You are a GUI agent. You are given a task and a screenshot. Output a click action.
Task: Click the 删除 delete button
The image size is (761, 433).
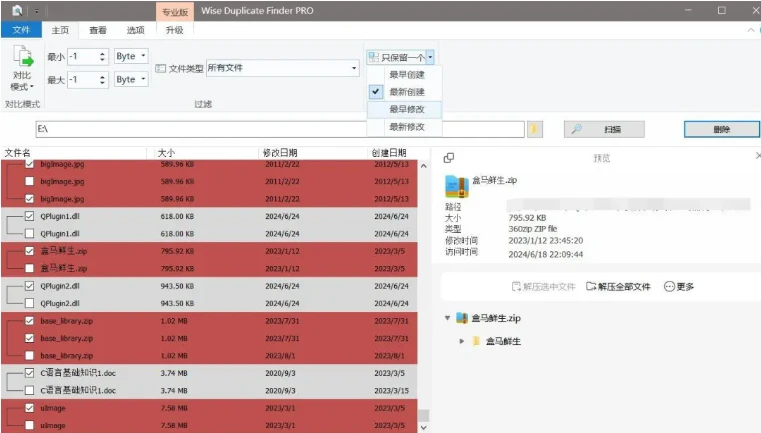(x=721, y=129)
